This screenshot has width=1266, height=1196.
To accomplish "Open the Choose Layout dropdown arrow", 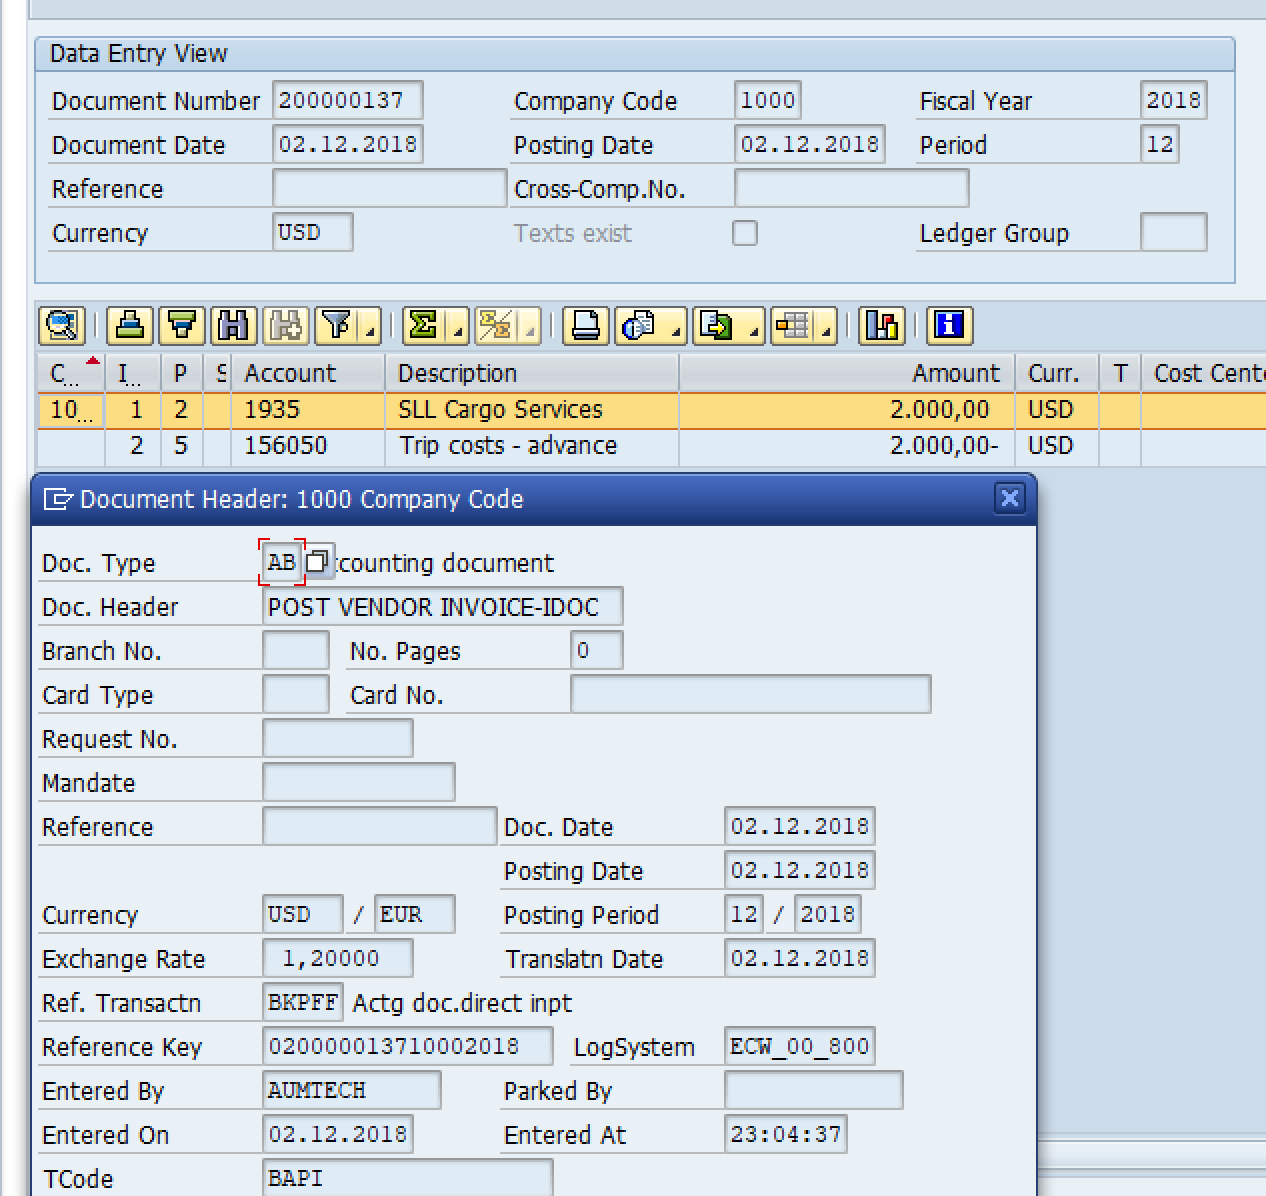I will [x=828, y=332].
